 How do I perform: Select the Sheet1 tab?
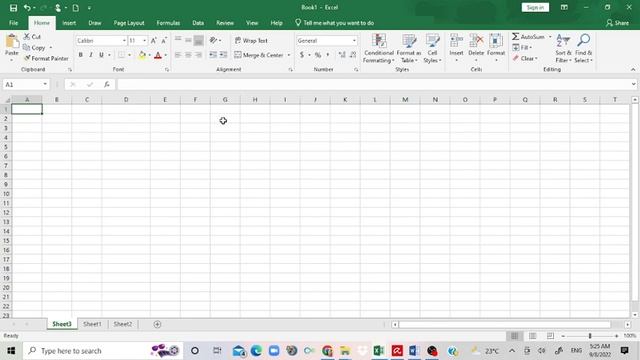(92, 324)
